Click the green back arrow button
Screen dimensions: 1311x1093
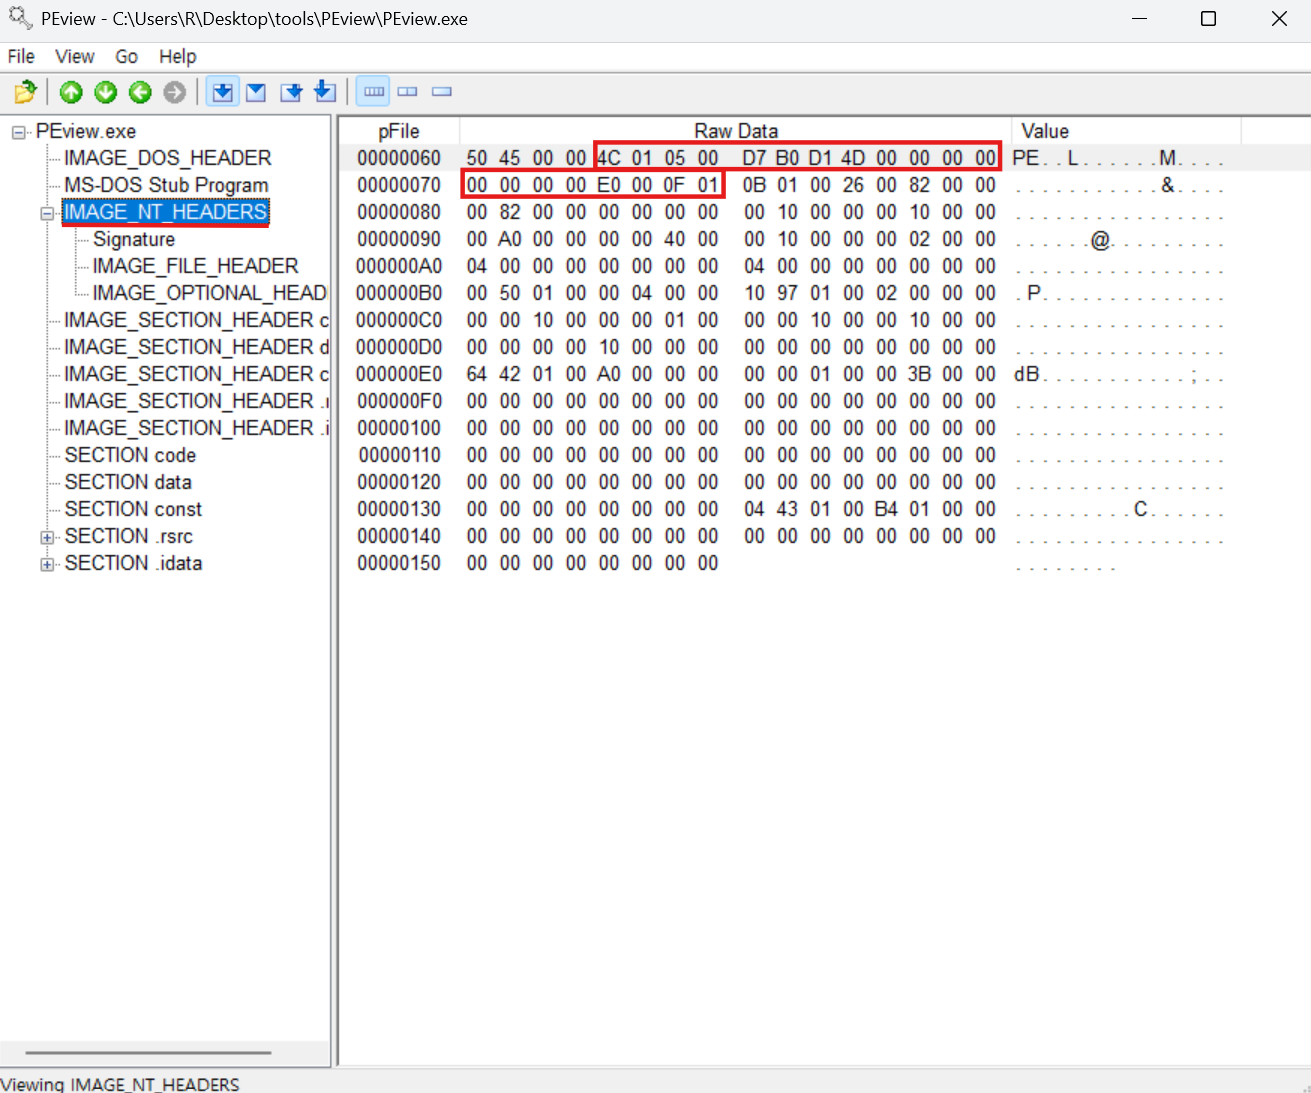coord(140,92)
